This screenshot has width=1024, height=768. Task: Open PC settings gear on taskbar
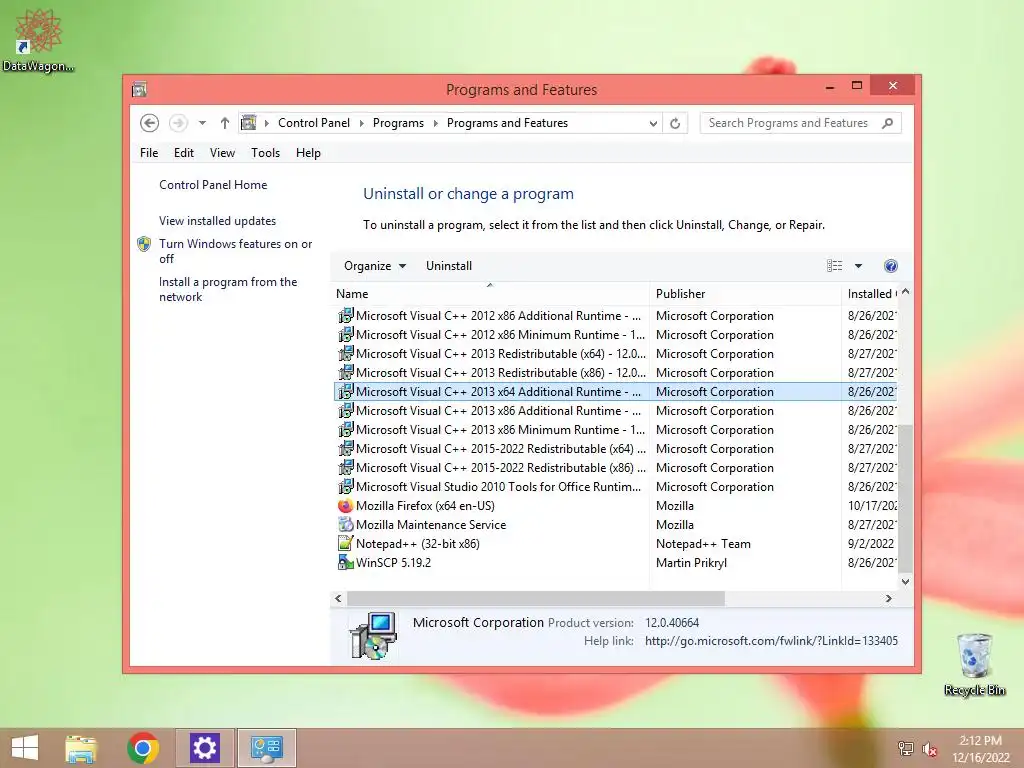(x=204, y=748)
